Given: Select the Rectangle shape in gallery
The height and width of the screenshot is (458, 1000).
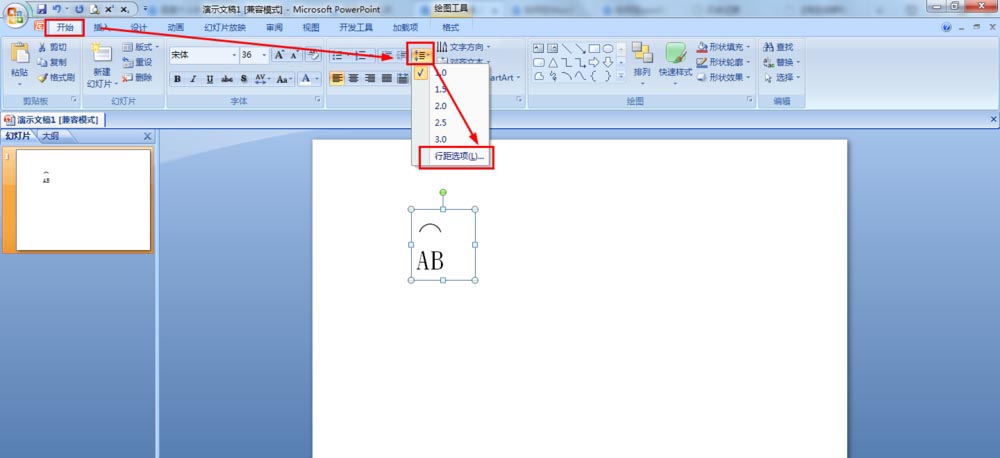Looking at the screenshot, I should [594, 48].
